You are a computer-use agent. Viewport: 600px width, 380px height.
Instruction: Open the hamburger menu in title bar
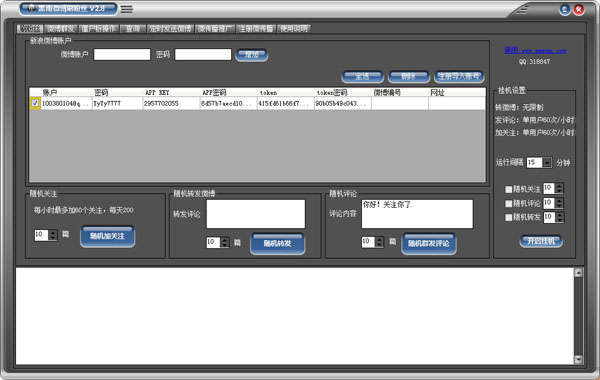pyautogui.click(x=127, y=9)
